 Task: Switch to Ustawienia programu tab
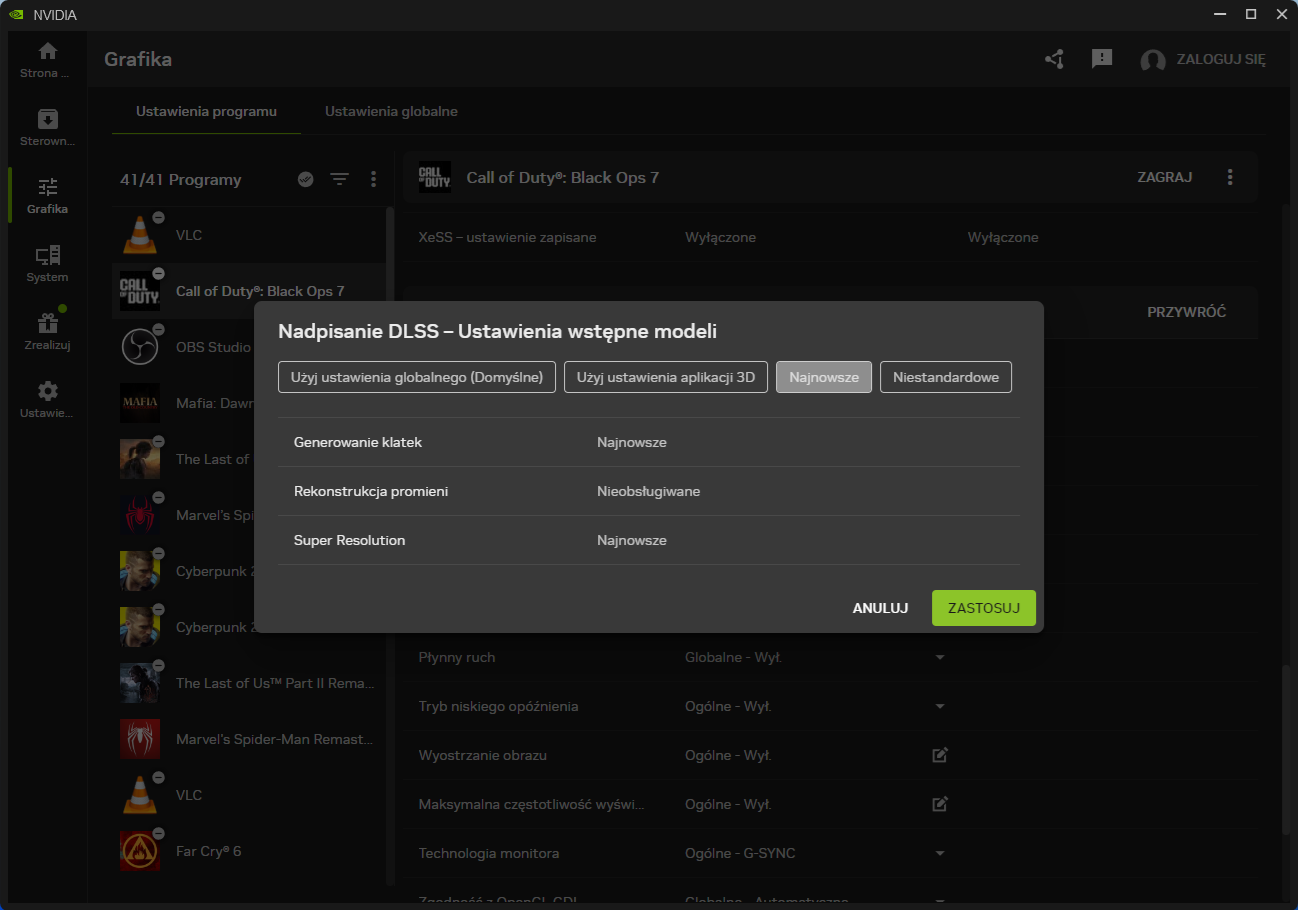(x=206, y=111)
